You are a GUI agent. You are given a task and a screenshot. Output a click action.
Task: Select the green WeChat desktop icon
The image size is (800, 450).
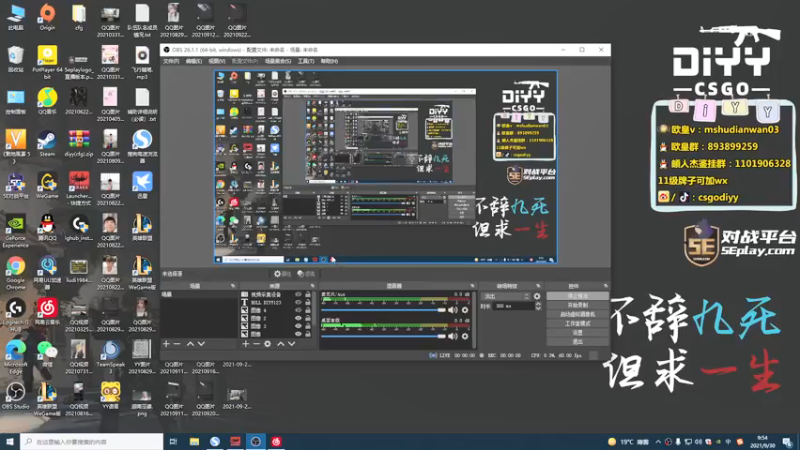click(47, 354)
